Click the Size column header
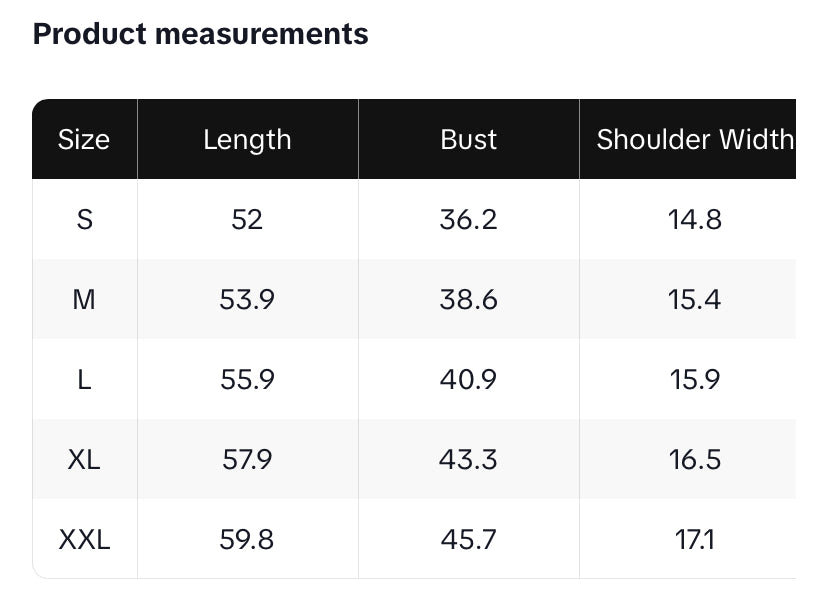This screenshot has height=601, width=828. pyautogui.click(x=84, y=140)
